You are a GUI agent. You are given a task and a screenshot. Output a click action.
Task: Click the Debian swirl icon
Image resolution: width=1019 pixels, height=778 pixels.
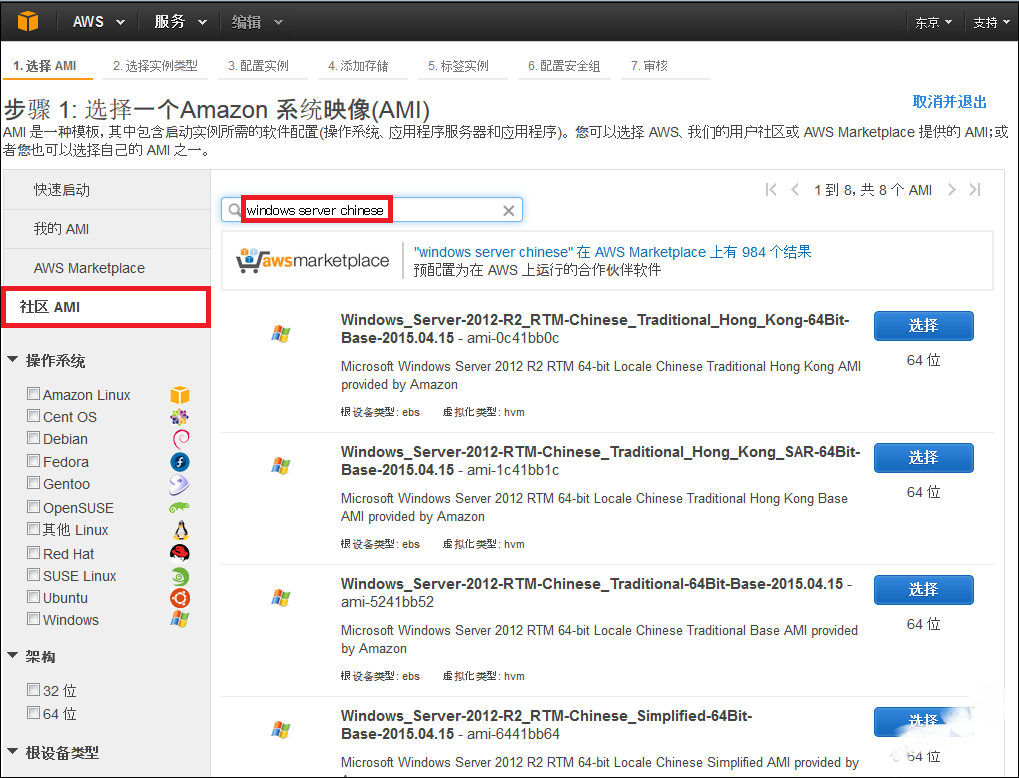coord(181,439)
